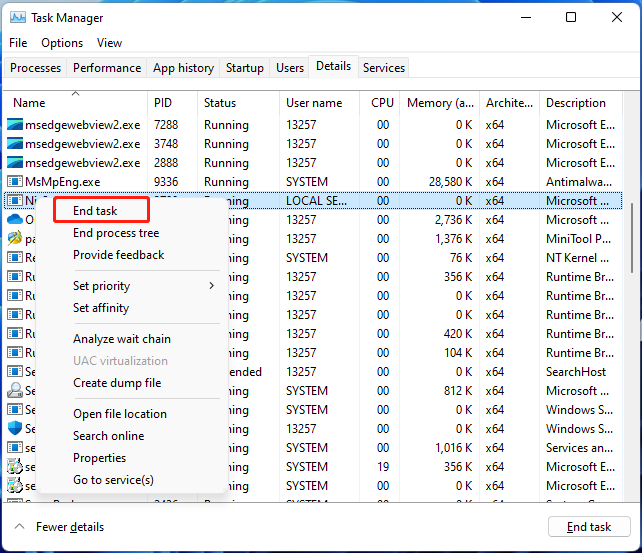Viewport: 642px width, 553px height.
Task: Click icon of highlighted LOCAL SE... process row
Action: click(x=15, y=200)
